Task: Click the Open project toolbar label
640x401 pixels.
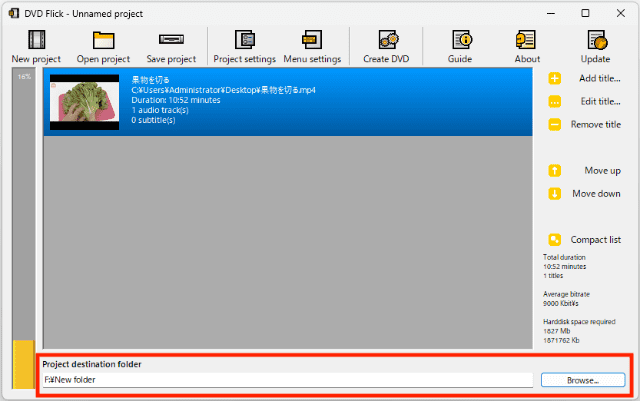Action: pyautogui.click(x=103, y=59)
